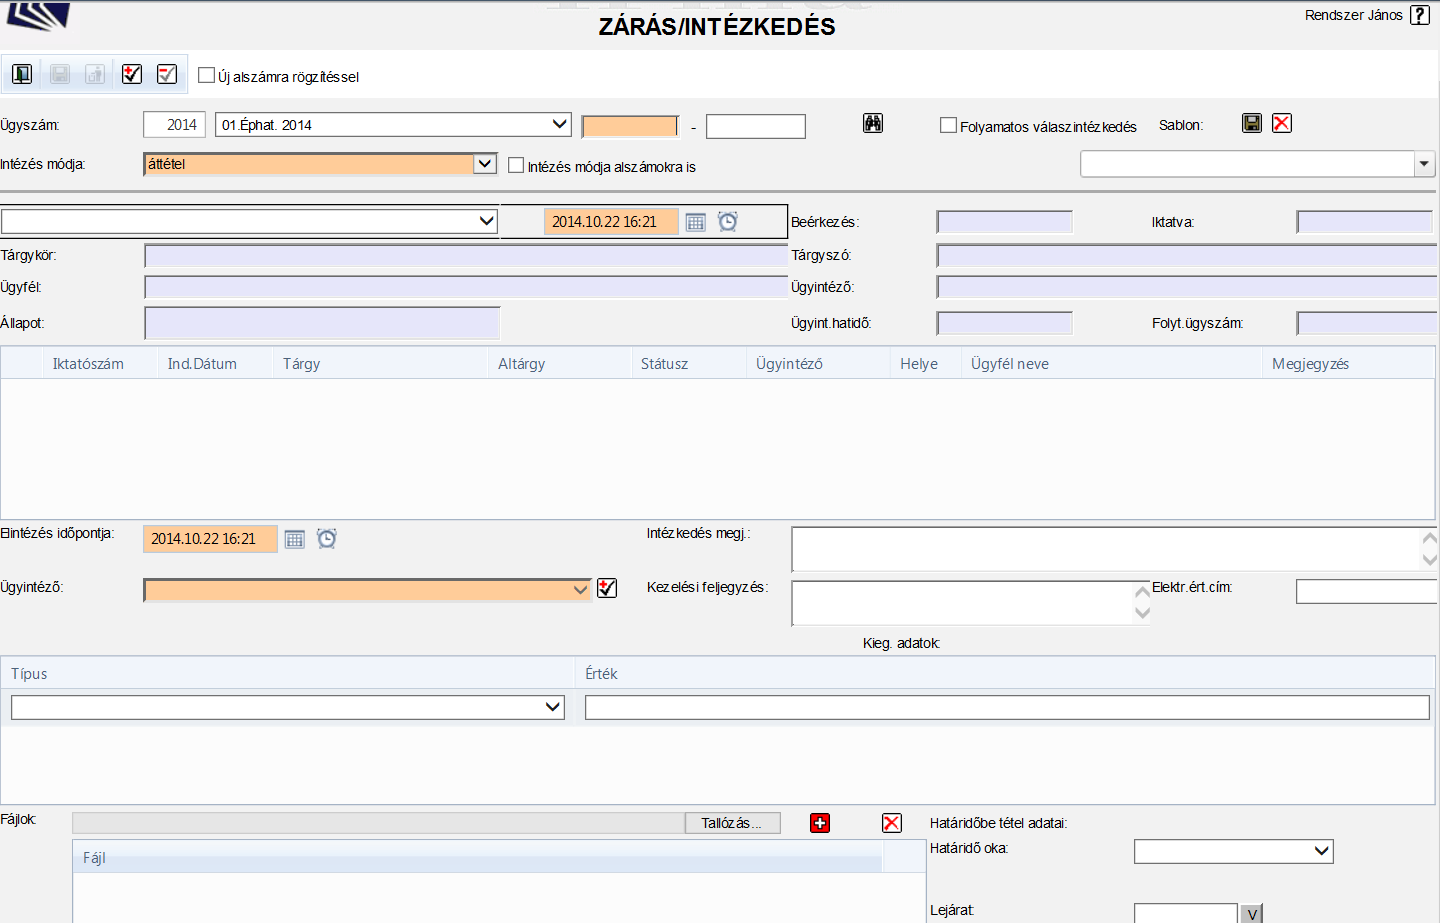The width and height of the screenshot is (1440, 923).
Task: Click the Fájl list header
Action: click(x=477, y=857)
